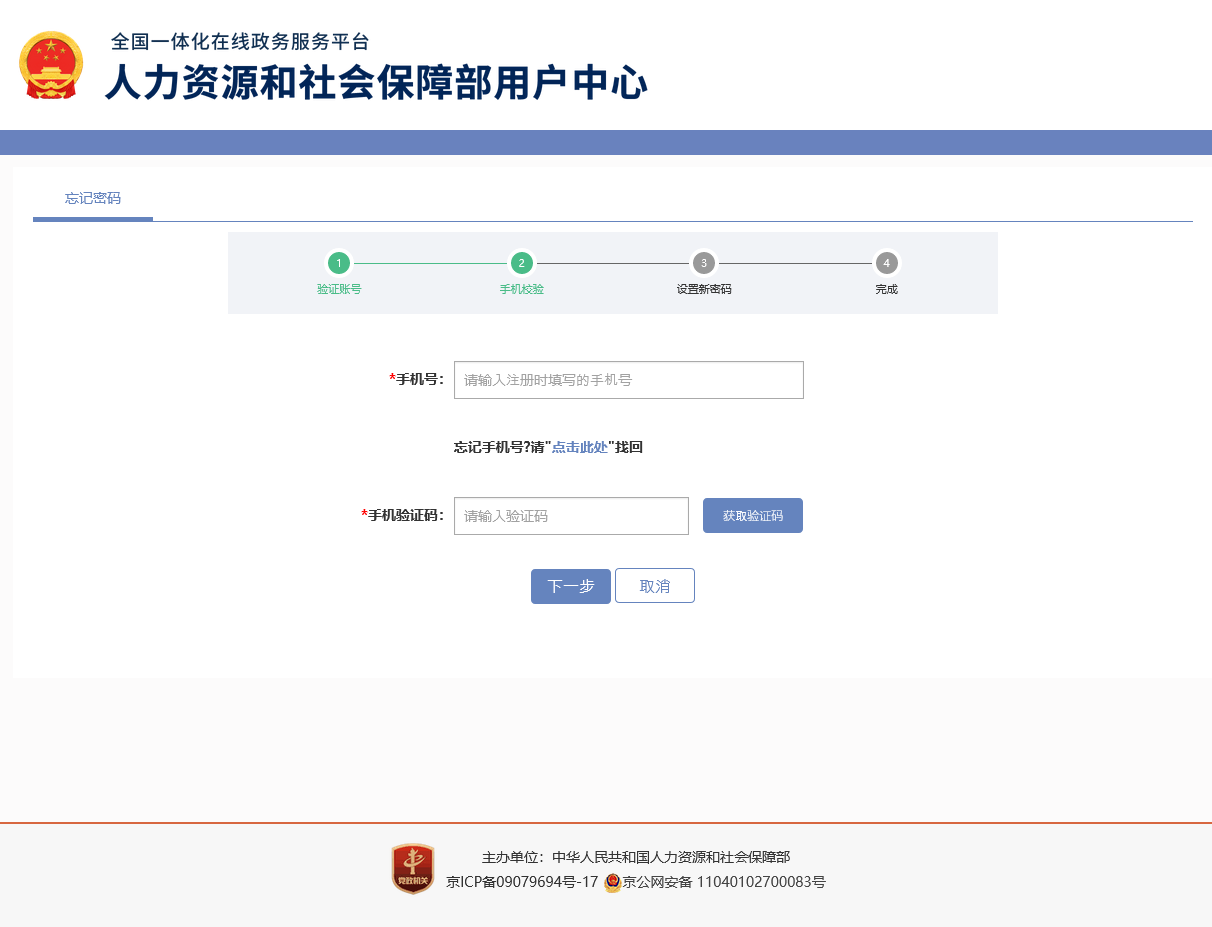Click the national emblem logo in header

tap(51, 65)
